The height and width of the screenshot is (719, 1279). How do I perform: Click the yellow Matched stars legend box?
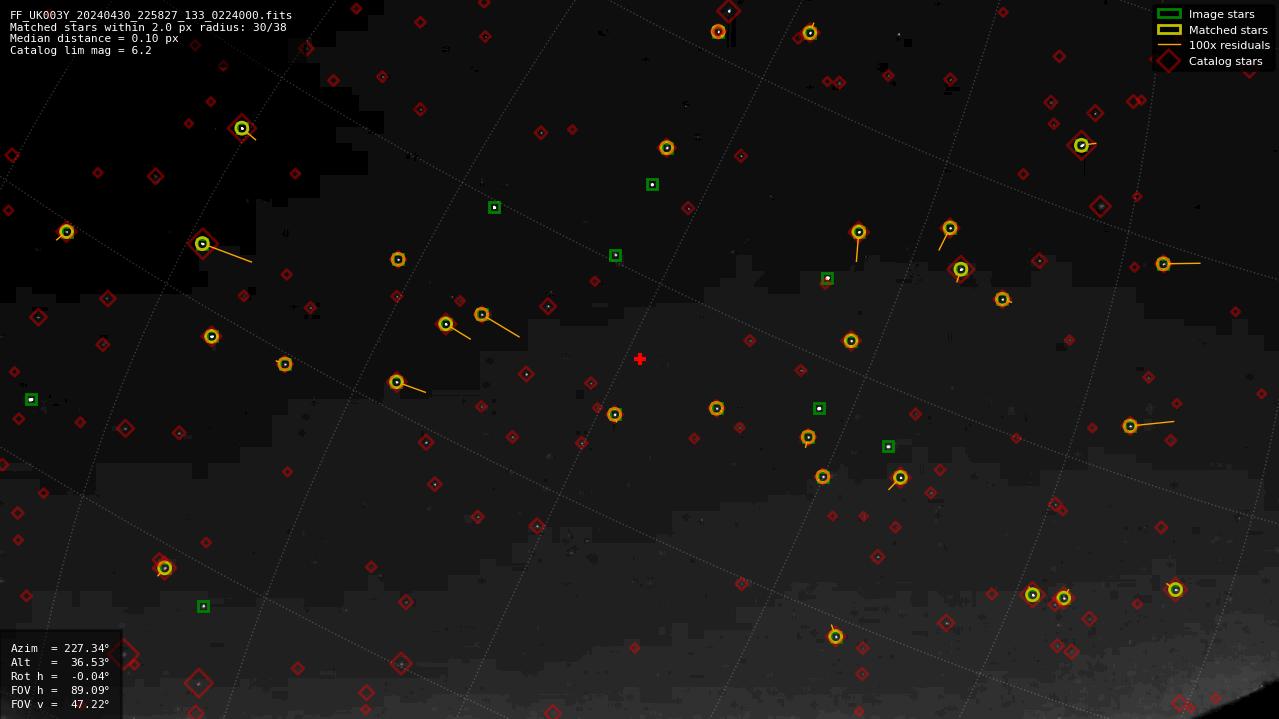pyautogui.click(x=1169, y=30)
